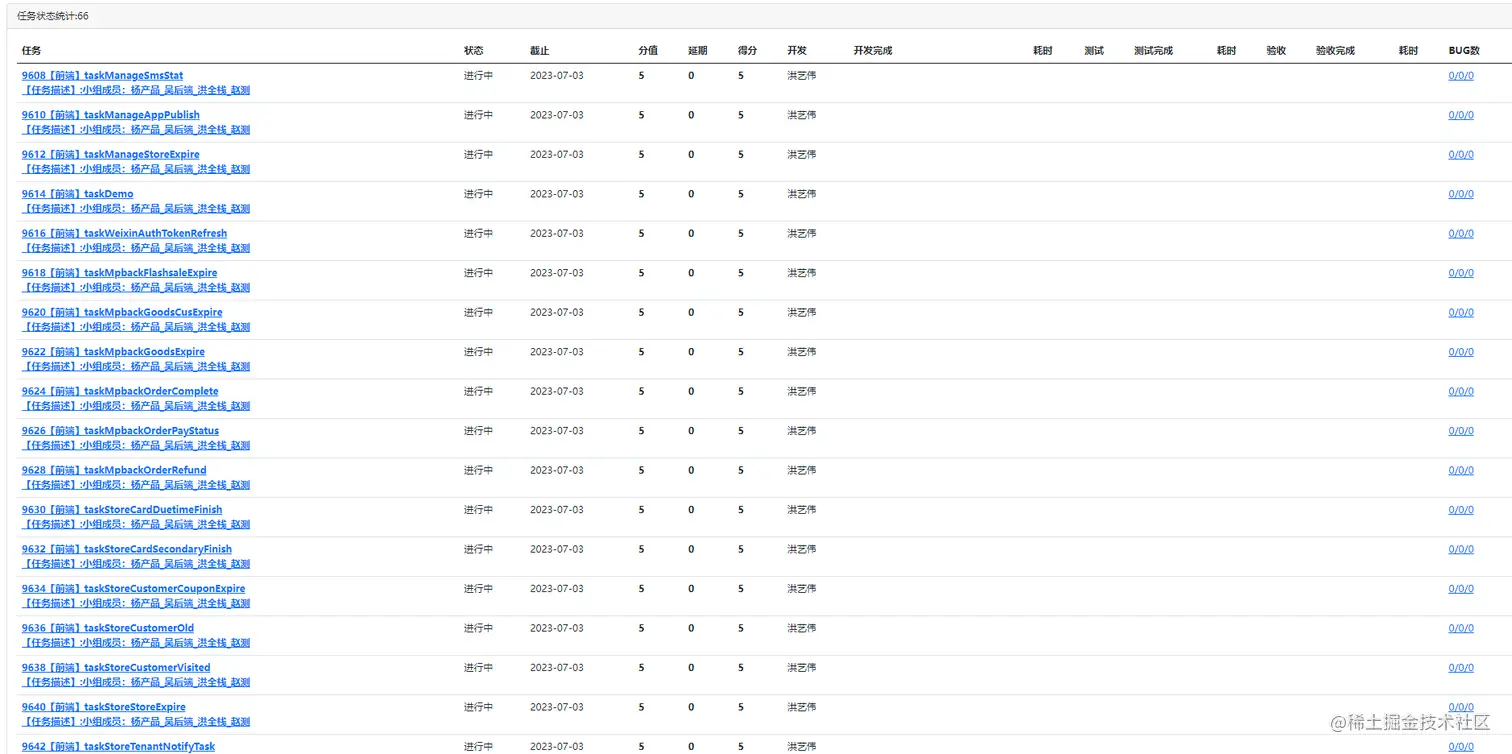Click the 0/0/0 BUG link for task 9618

(1461, 273)
